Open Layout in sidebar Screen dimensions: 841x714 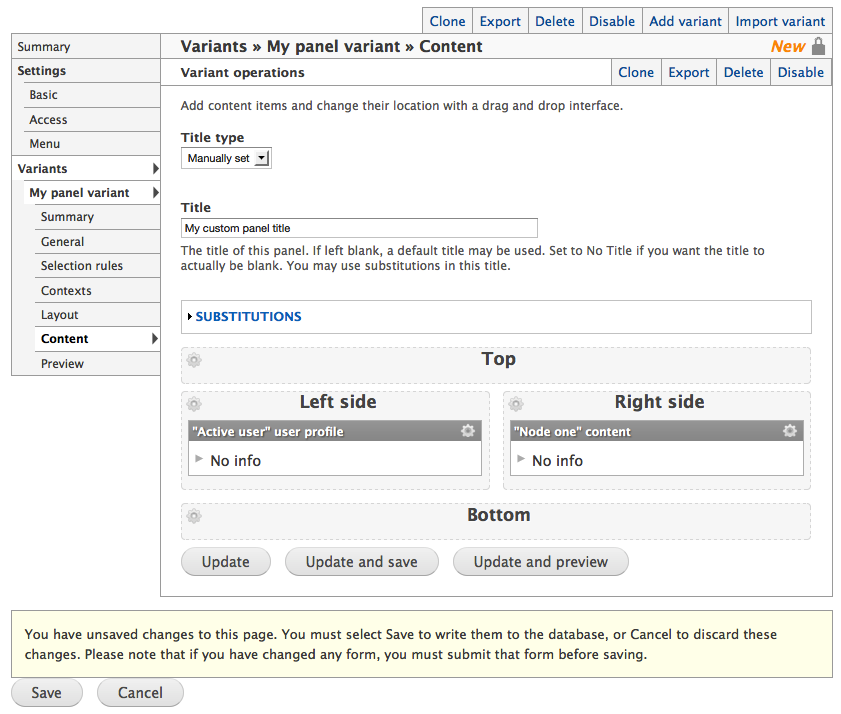[98, 314]
